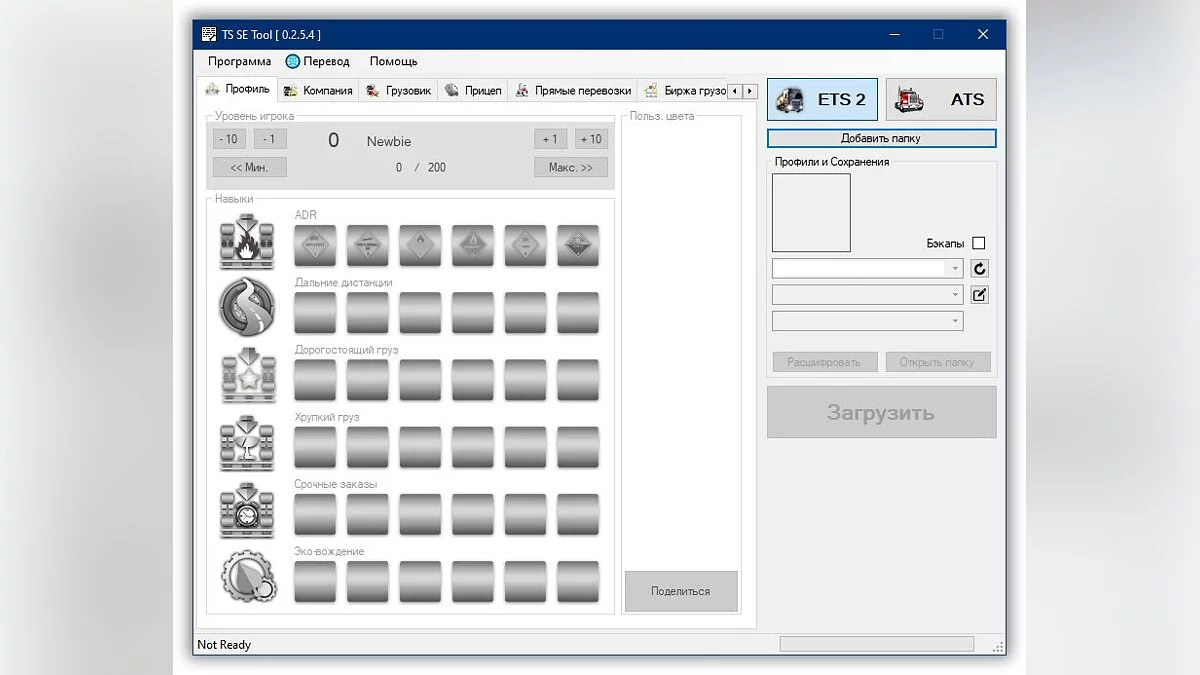Select the ETS 2 game button
This screenshot has width=1200, height=675.
[x=822, y=99]
